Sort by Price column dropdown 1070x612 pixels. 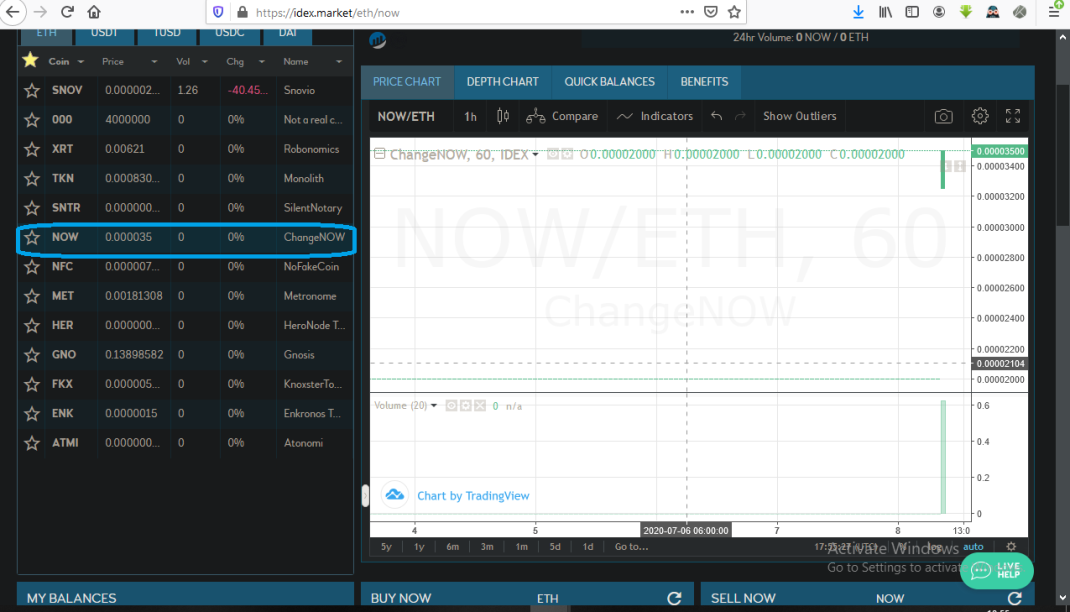[x=154, y=61]
